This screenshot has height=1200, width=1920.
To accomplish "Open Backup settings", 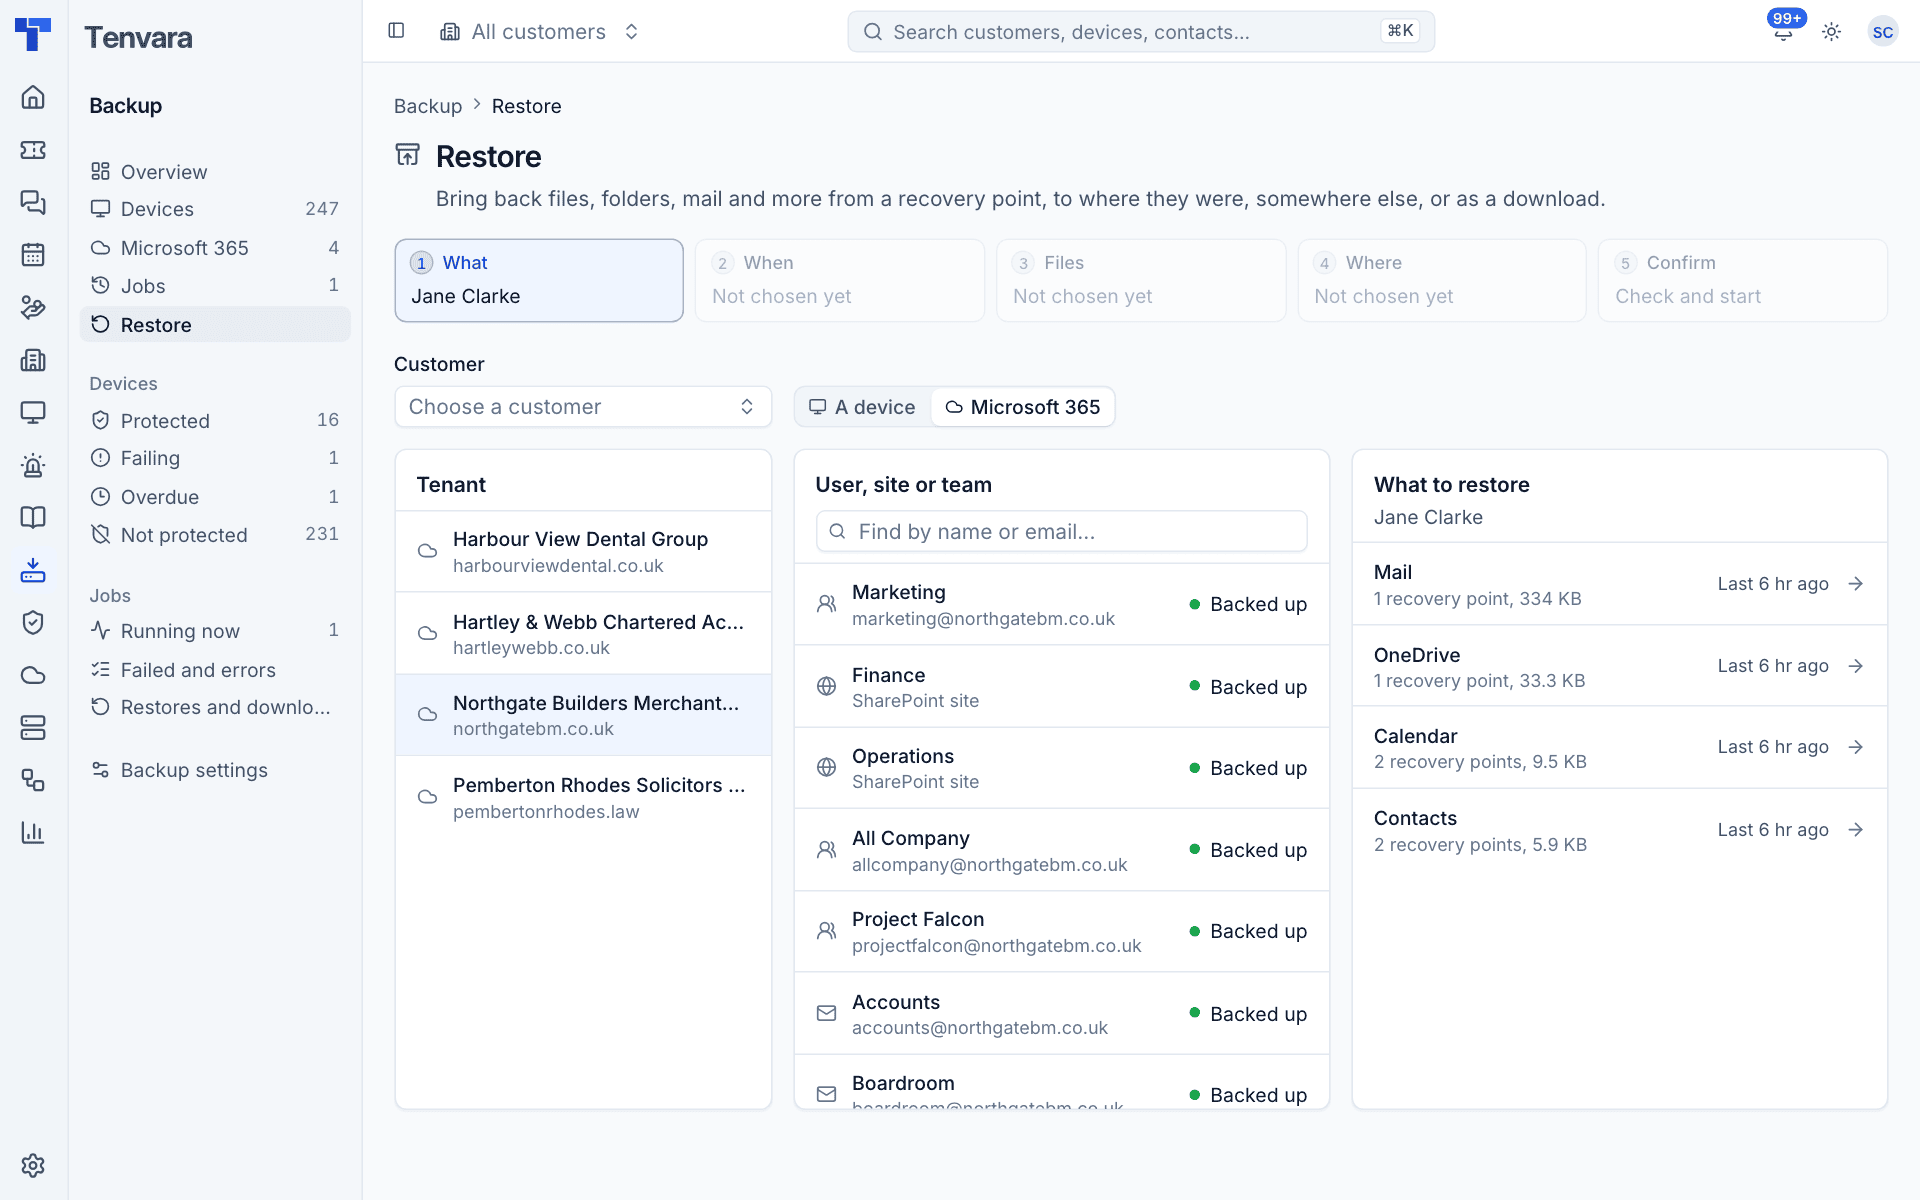I will [215, 770].
